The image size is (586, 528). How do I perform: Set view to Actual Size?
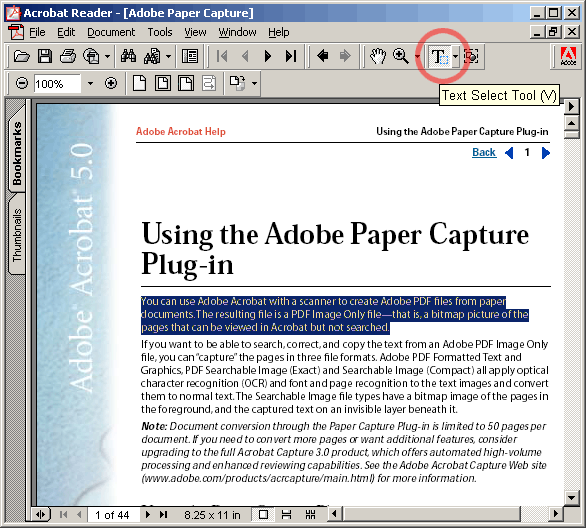139,83
